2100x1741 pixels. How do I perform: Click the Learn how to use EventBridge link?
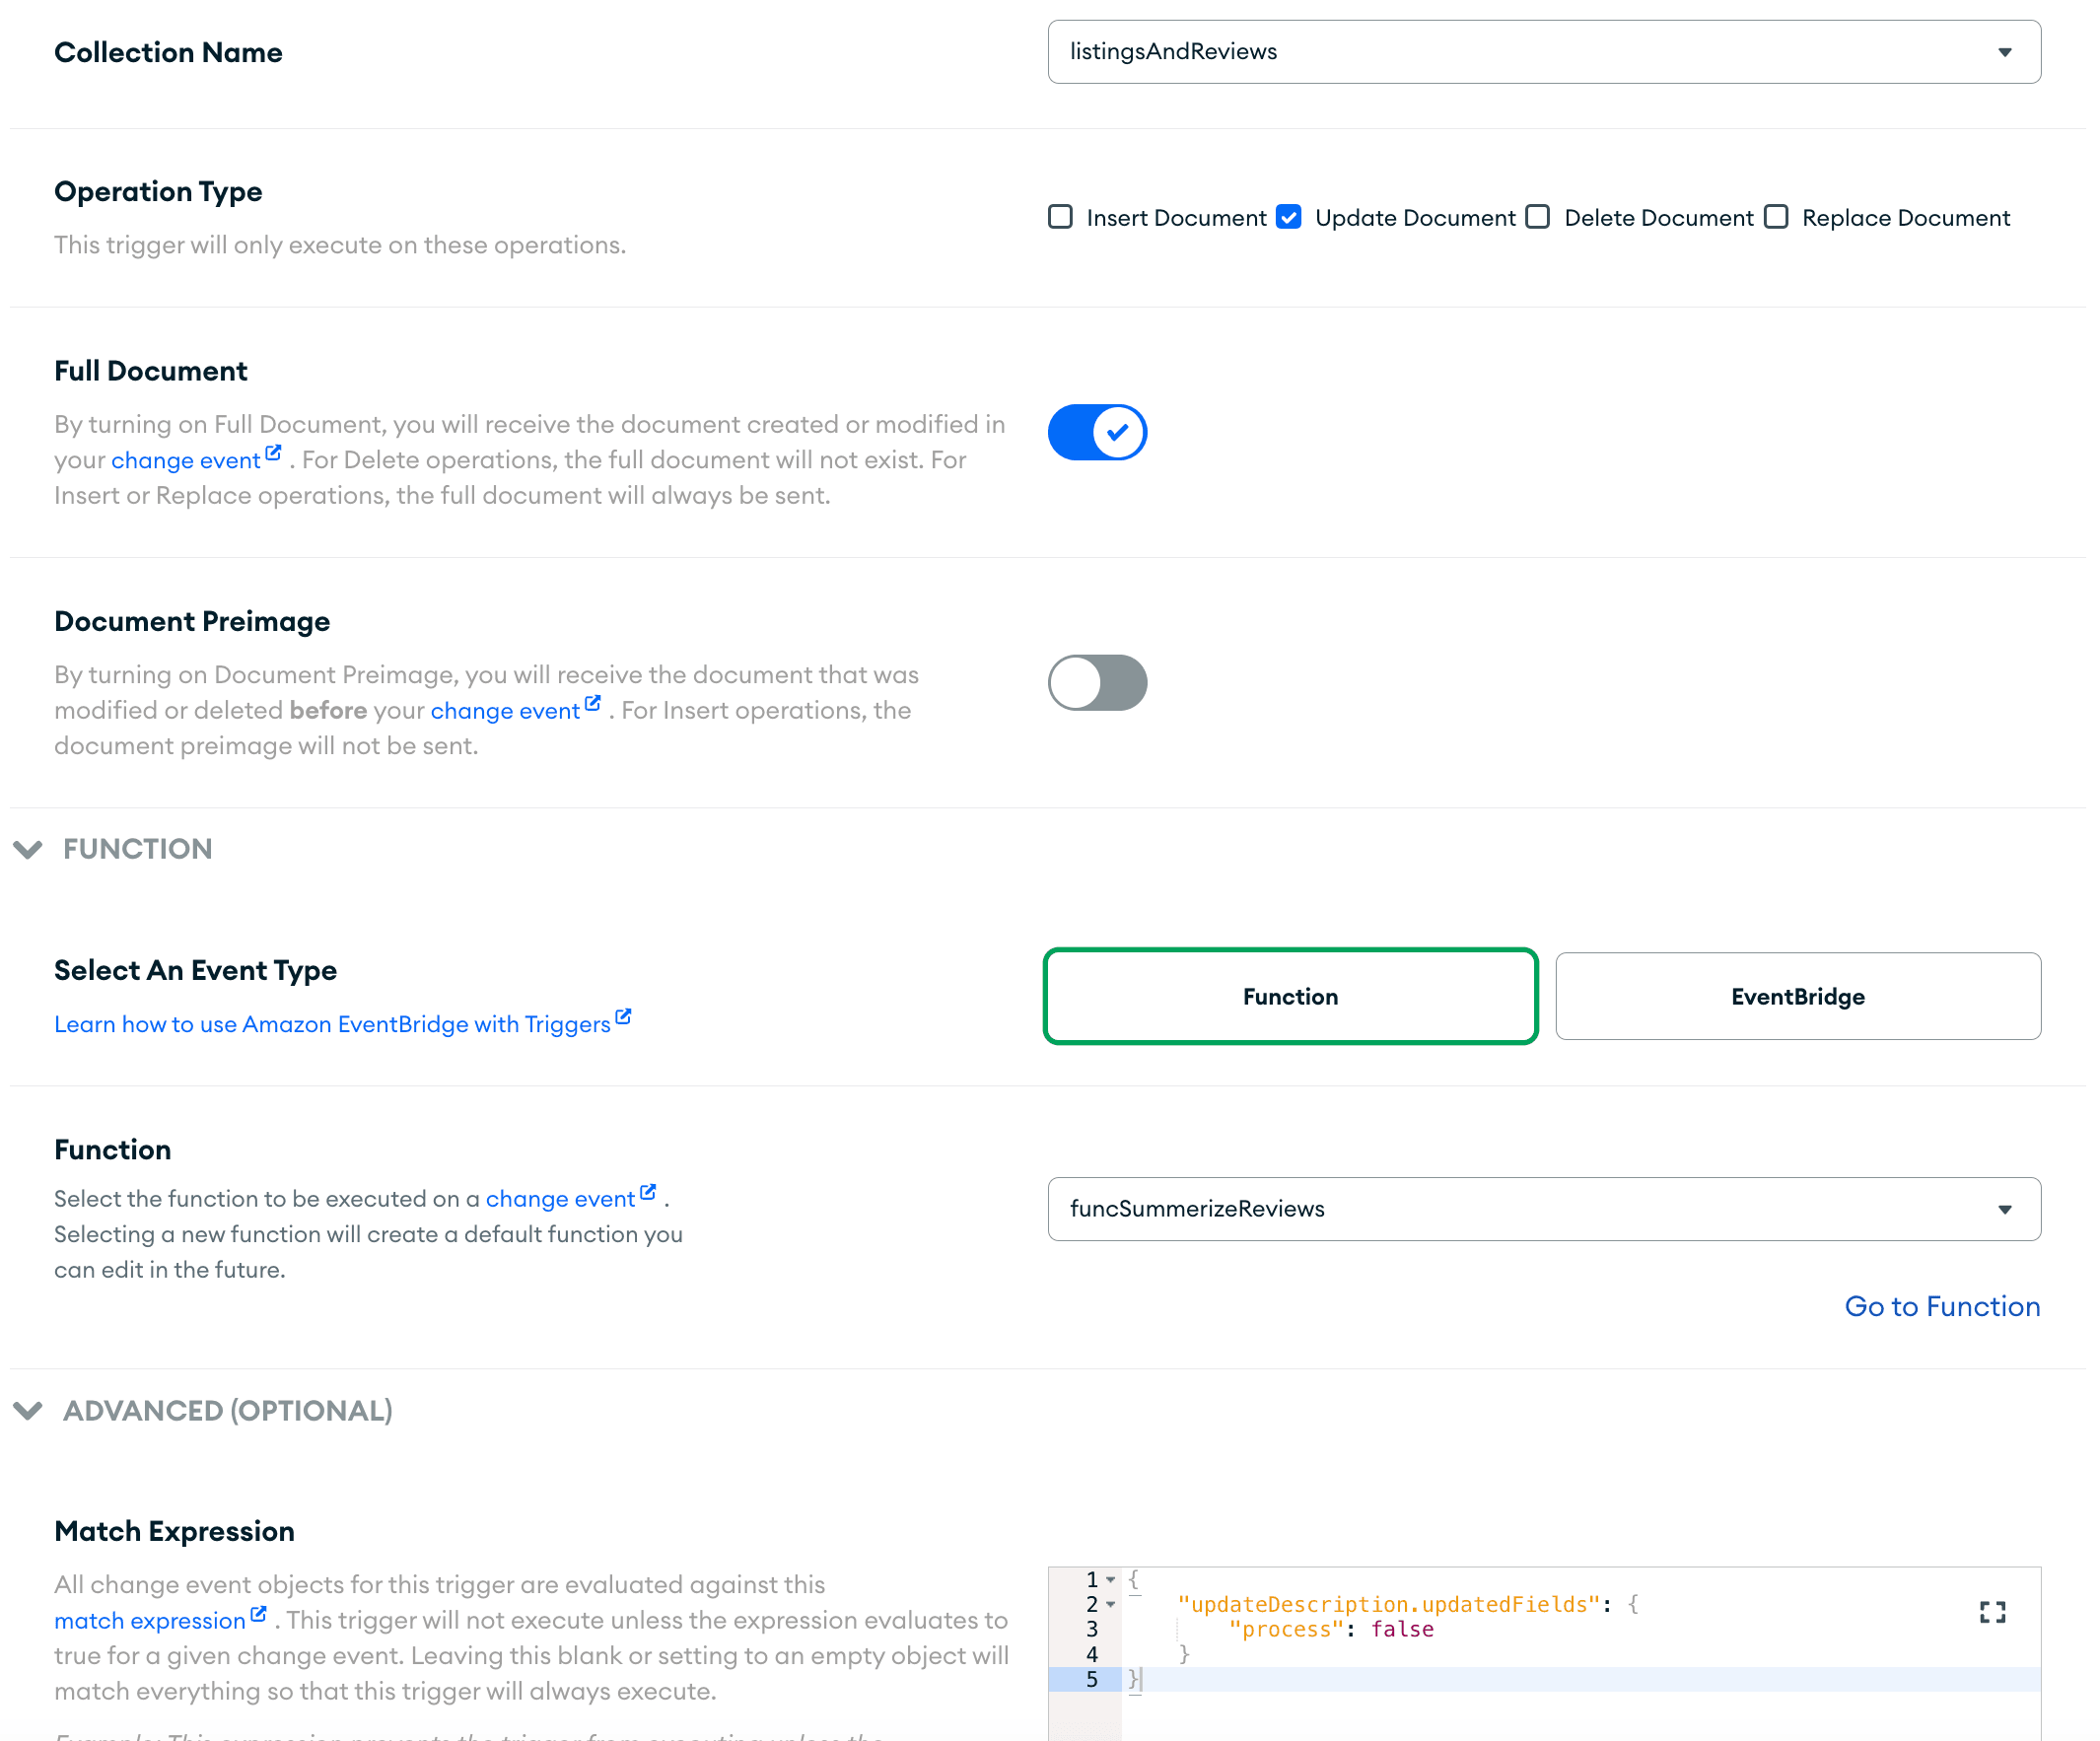pos(344,1024)
